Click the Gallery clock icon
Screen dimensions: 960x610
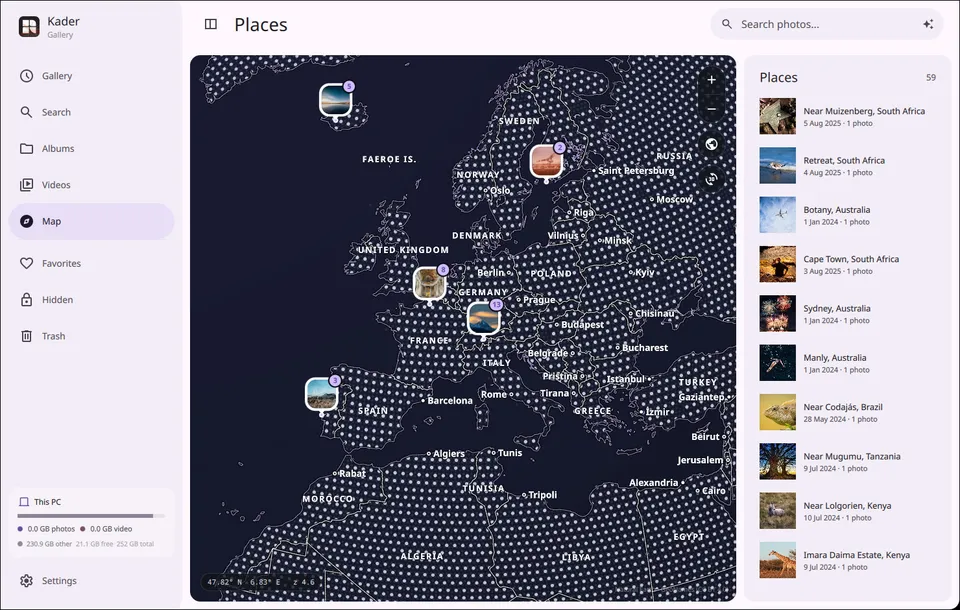point(26,76)
